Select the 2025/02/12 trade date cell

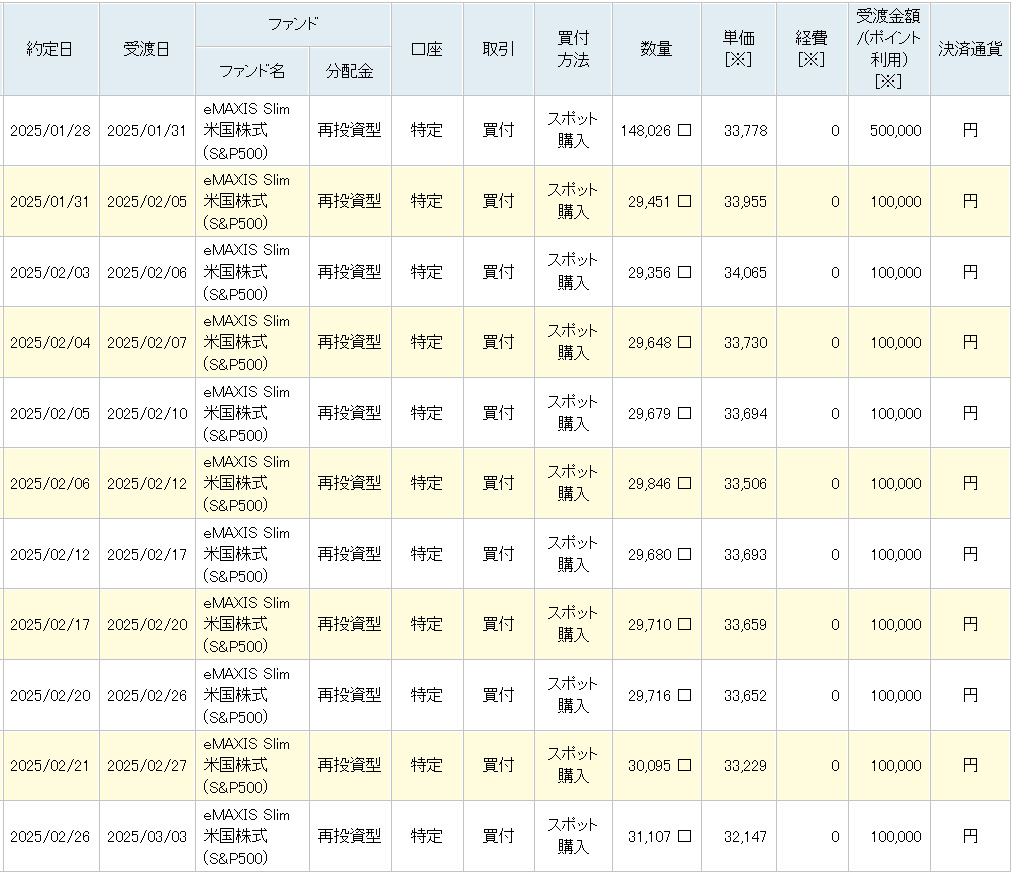[49, 554]
